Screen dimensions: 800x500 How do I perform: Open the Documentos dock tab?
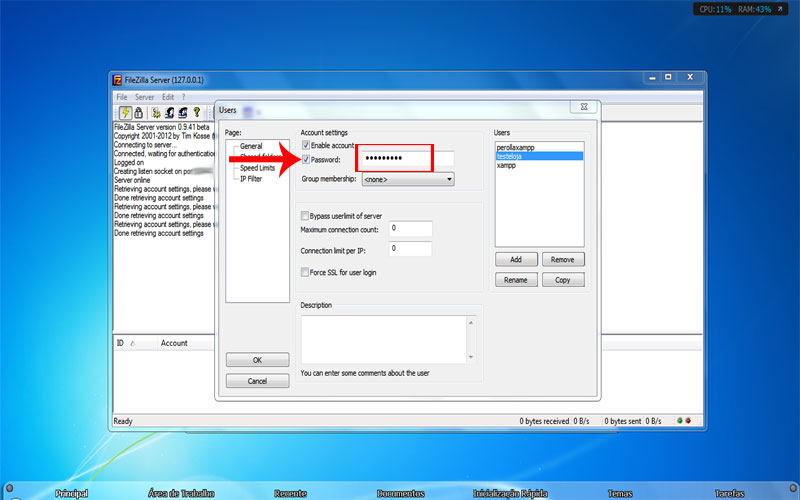(x=401, y=493)
